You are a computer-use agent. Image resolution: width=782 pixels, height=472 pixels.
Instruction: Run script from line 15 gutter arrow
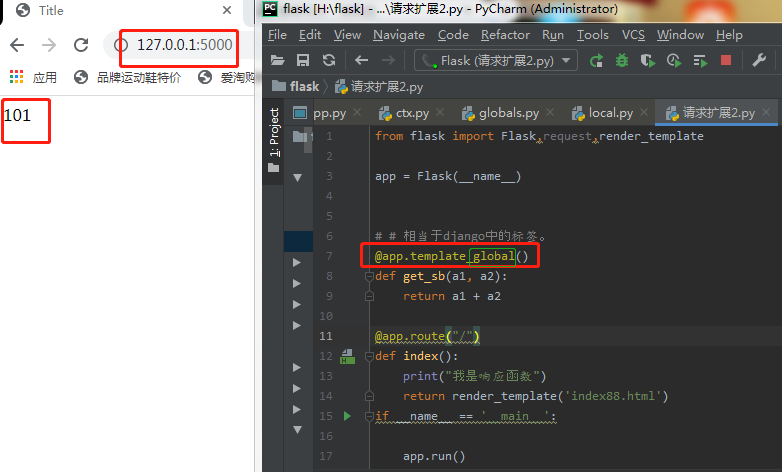[x=347, y=416]
